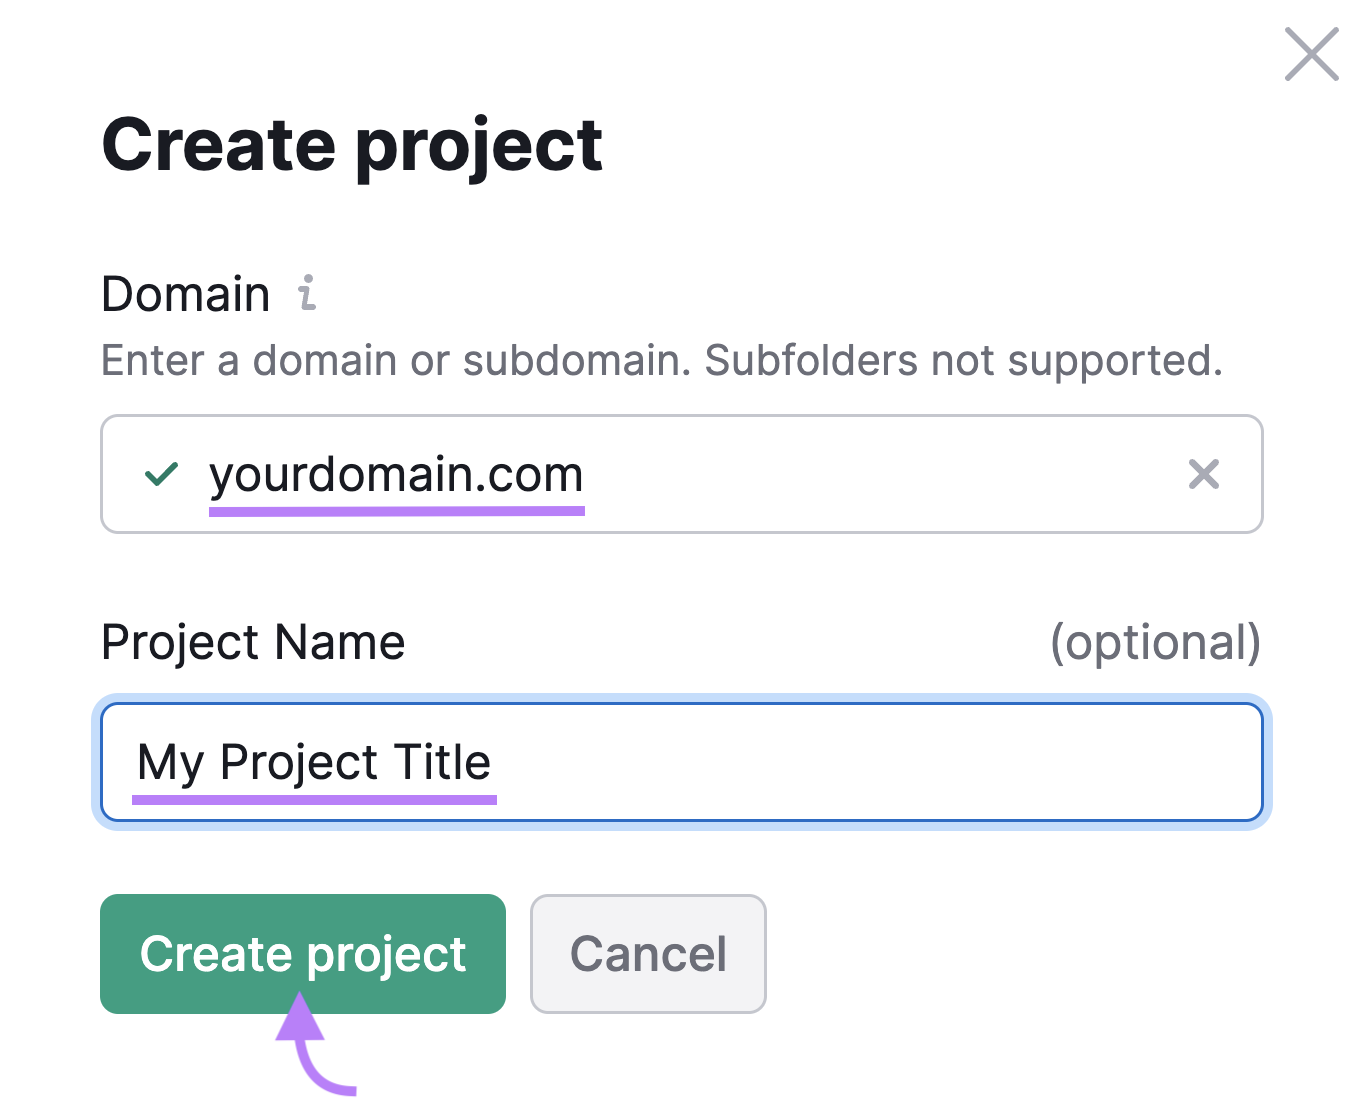1372x1112 pixels.
Task: Click the Domain label text
Action: point(186,293)
